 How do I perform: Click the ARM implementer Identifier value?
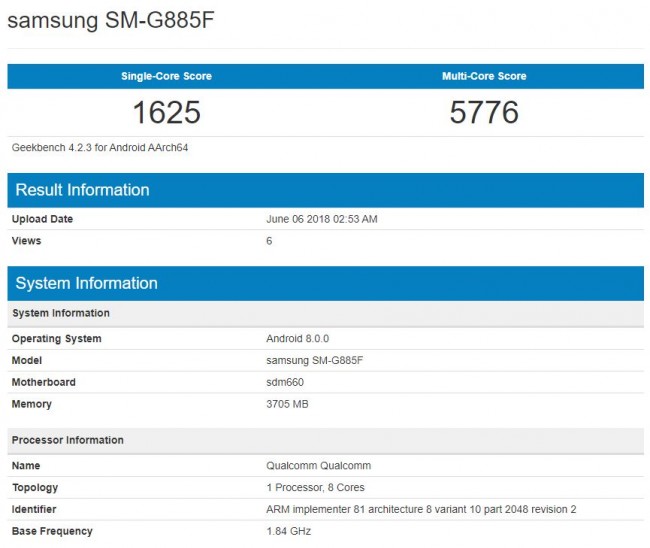421,510
